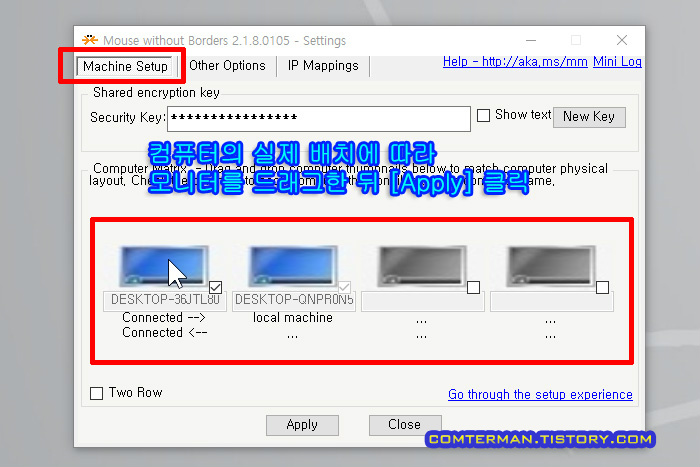Enable the Show text checkbox
700x467 pixels.
[x=483, y=116]
